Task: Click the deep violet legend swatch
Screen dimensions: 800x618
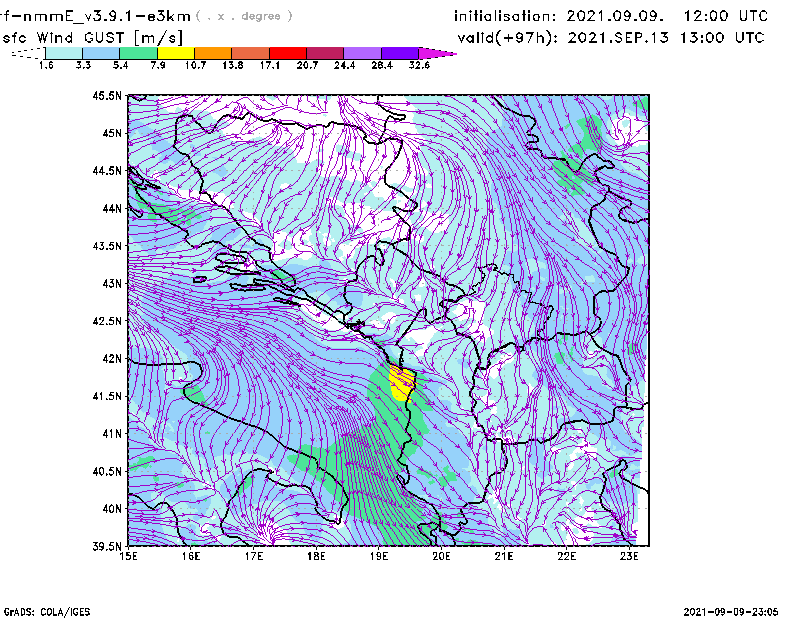Action: click(x=400, y=53)
